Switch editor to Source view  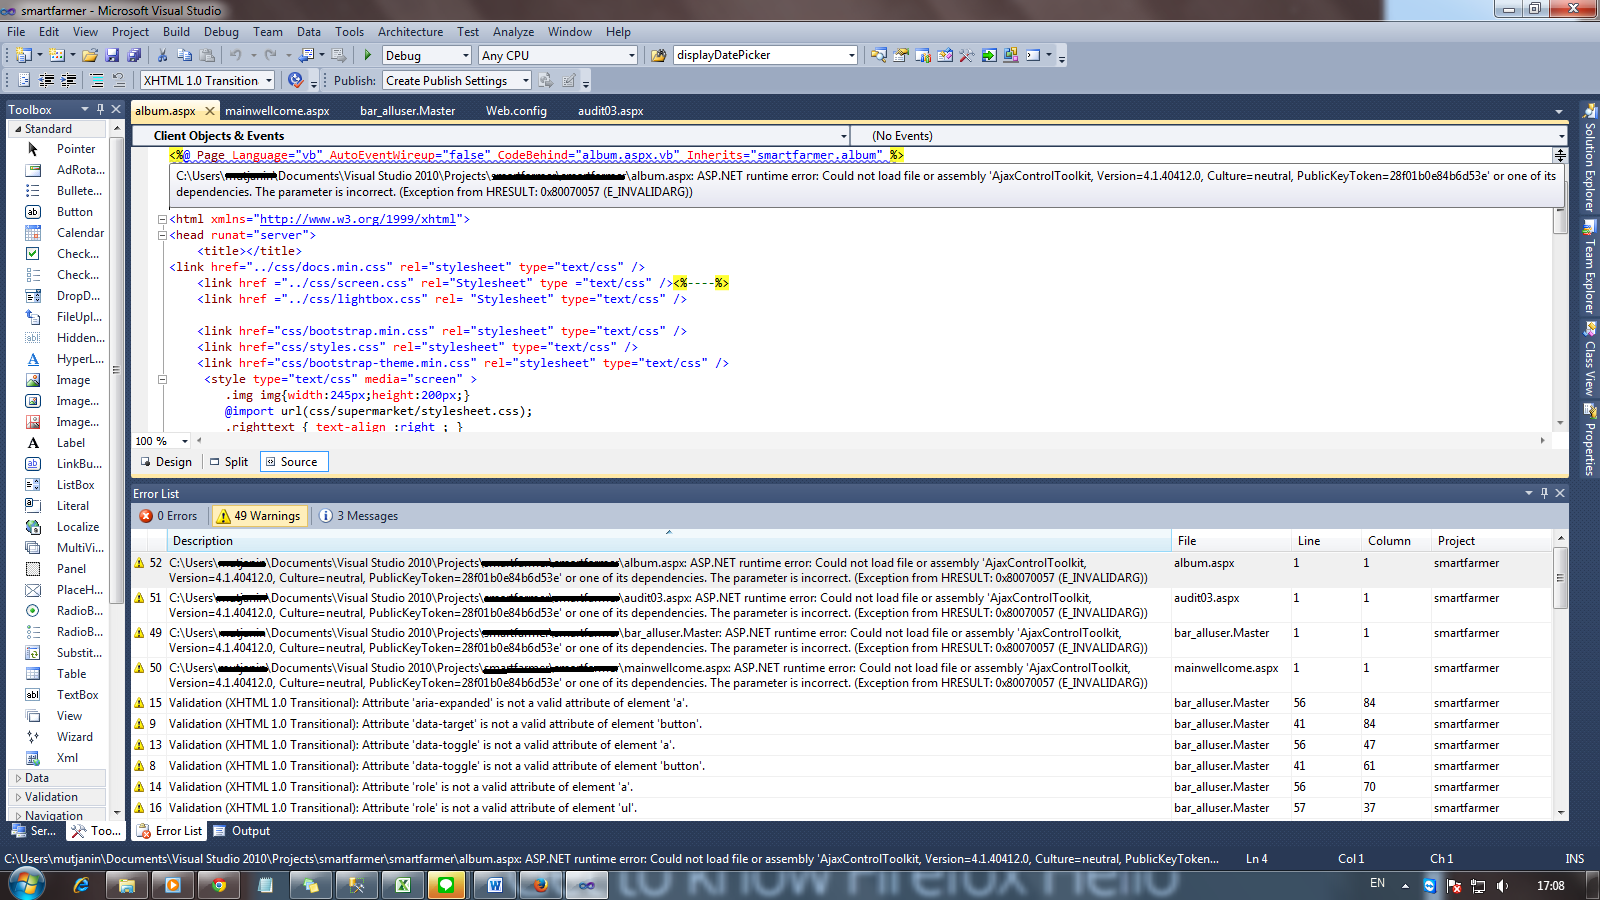coord(294,462)
